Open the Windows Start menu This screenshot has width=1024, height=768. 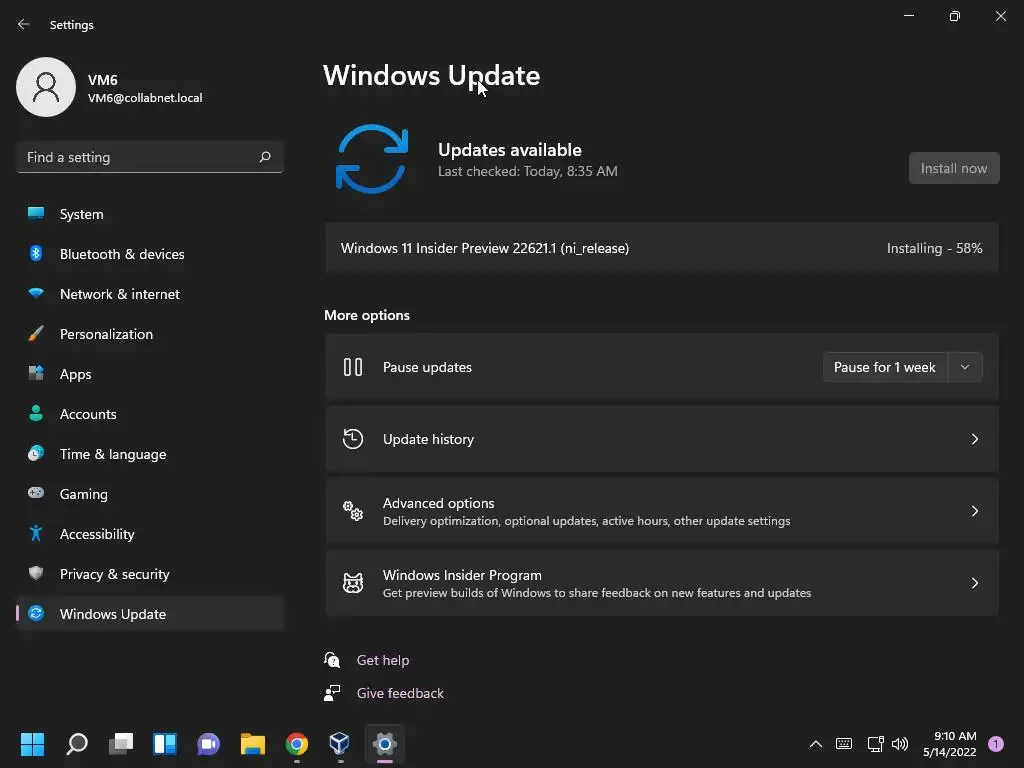pyautogui.click(x=32, y=744)
